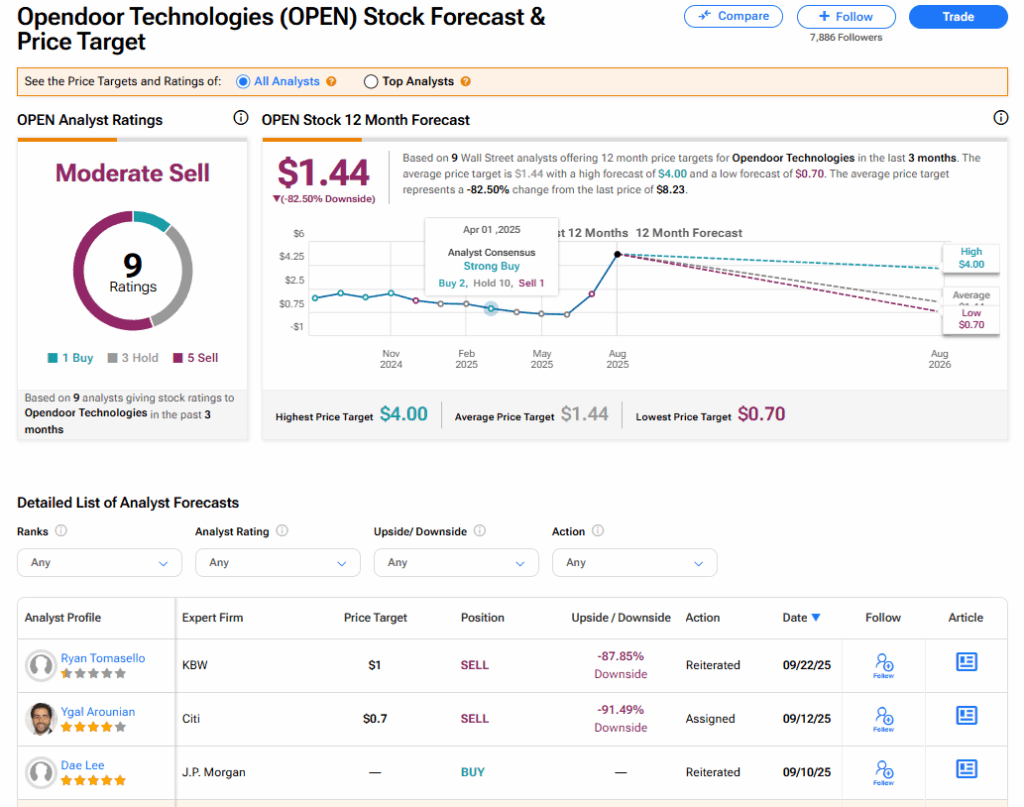Open article icon in KBW row

[967, 662]
